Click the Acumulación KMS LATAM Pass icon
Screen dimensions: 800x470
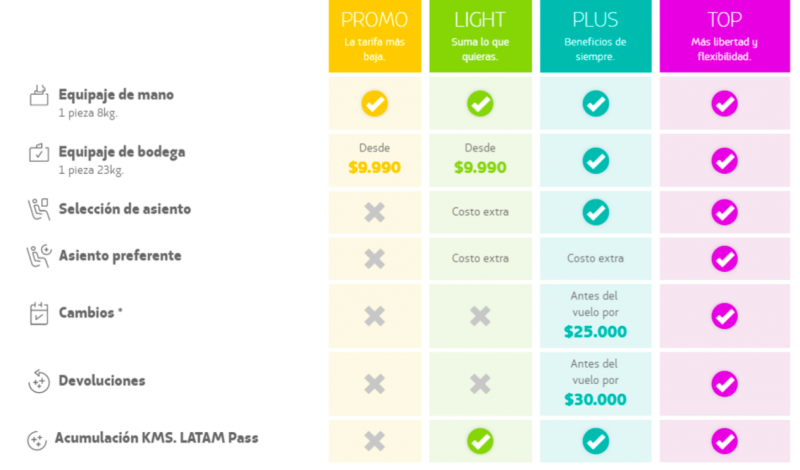click(37, 440)
